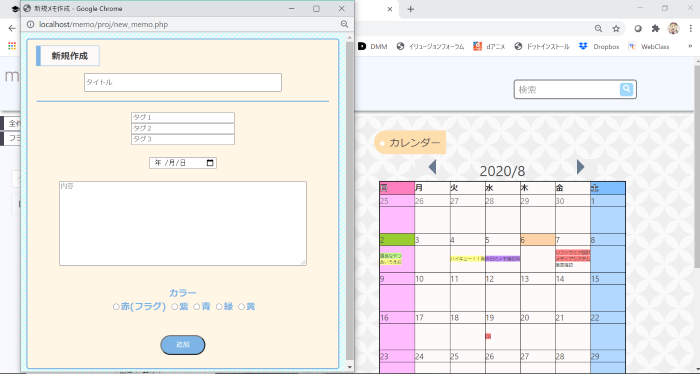Open the date picker calendar icon

(x=210, y=163)
